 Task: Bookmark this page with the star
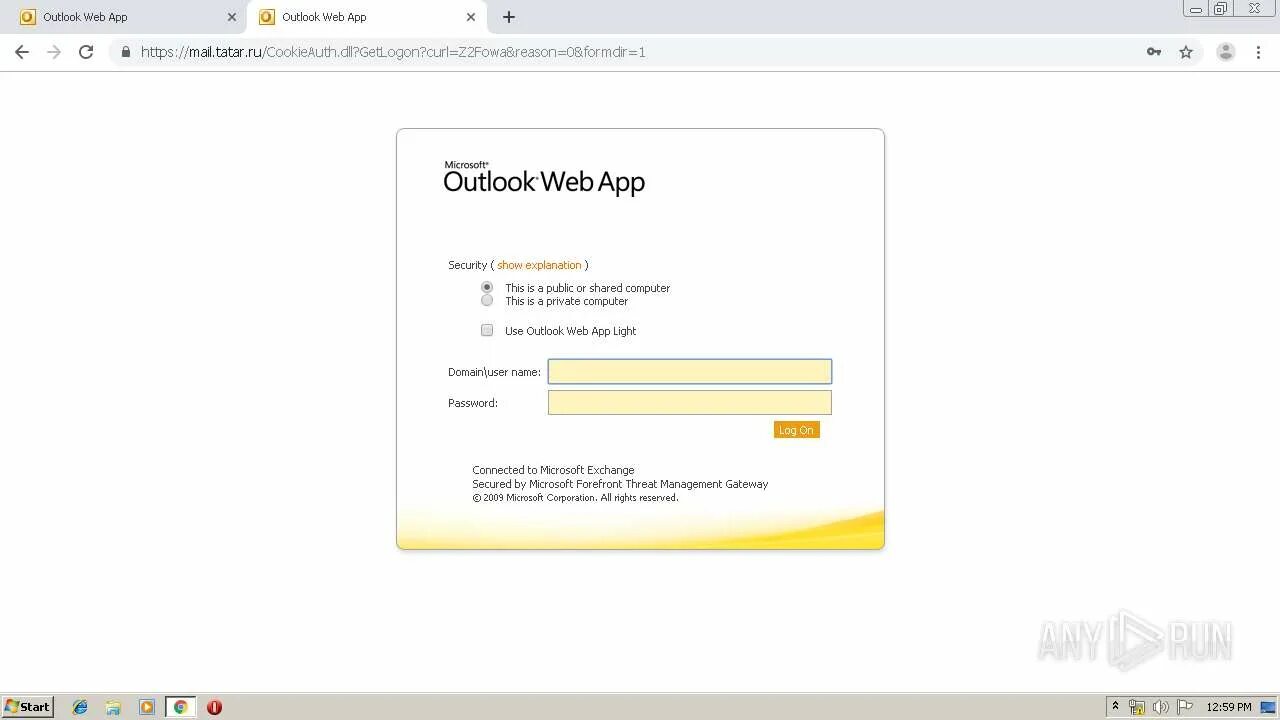pyautogui.click(x=1186, y=52)
